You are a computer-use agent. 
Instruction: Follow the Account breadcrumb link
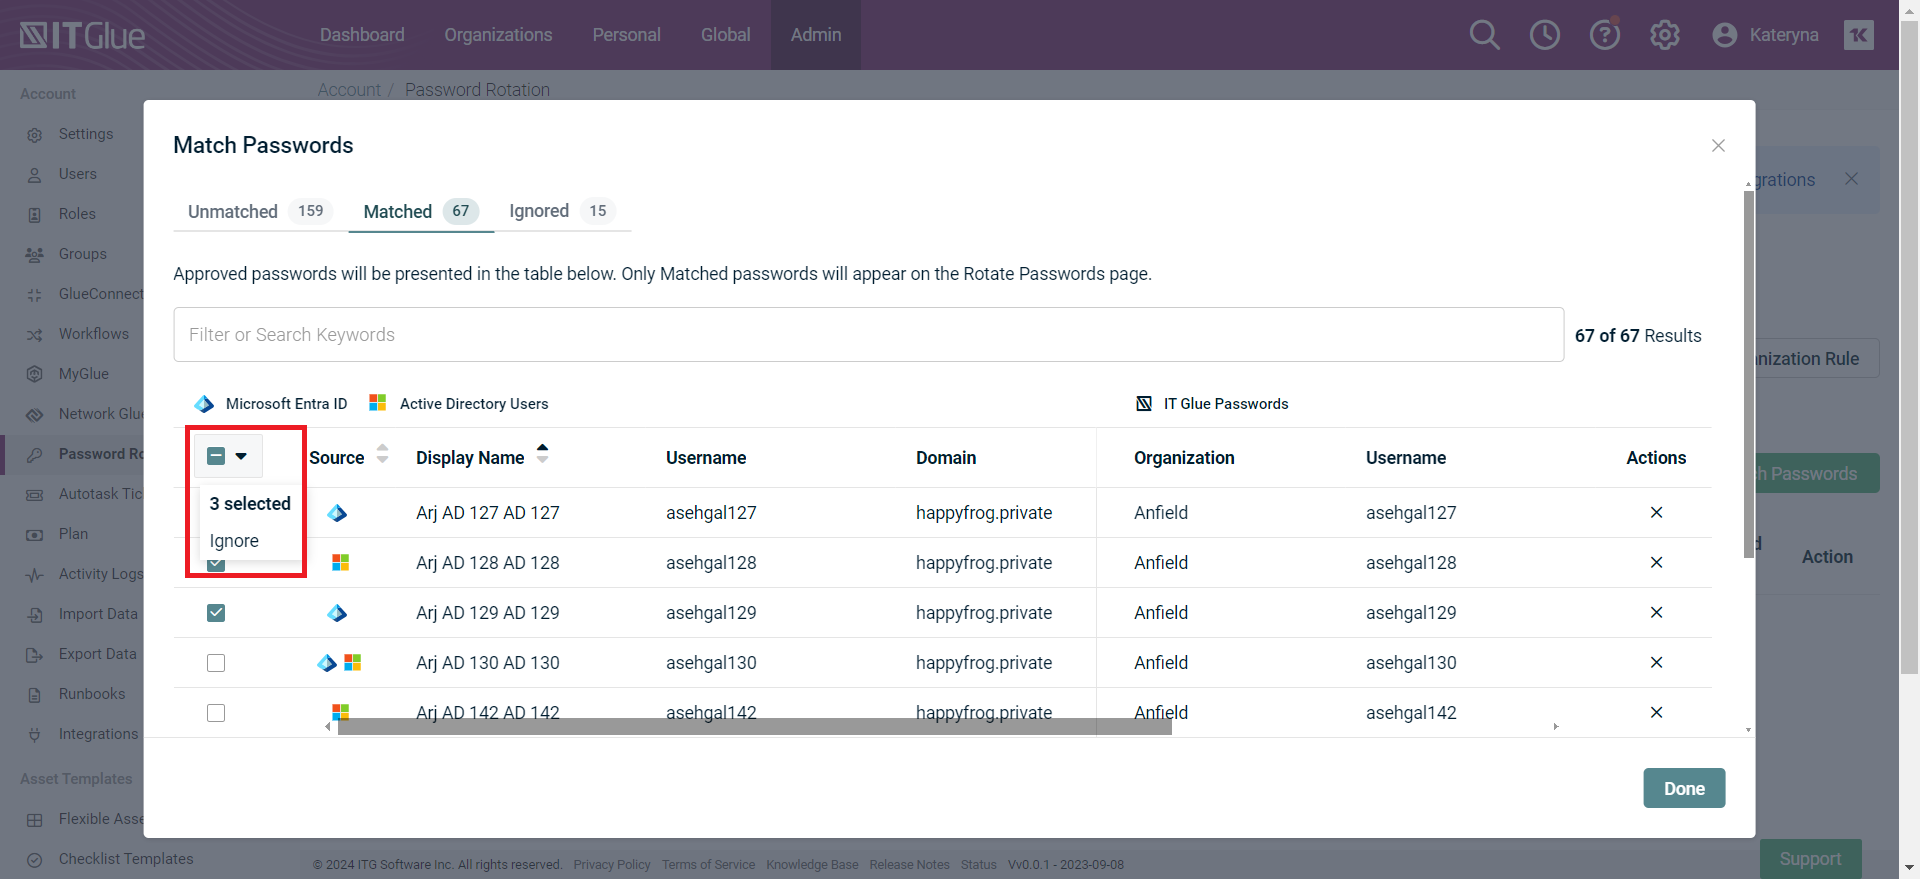tap(349, 90)
